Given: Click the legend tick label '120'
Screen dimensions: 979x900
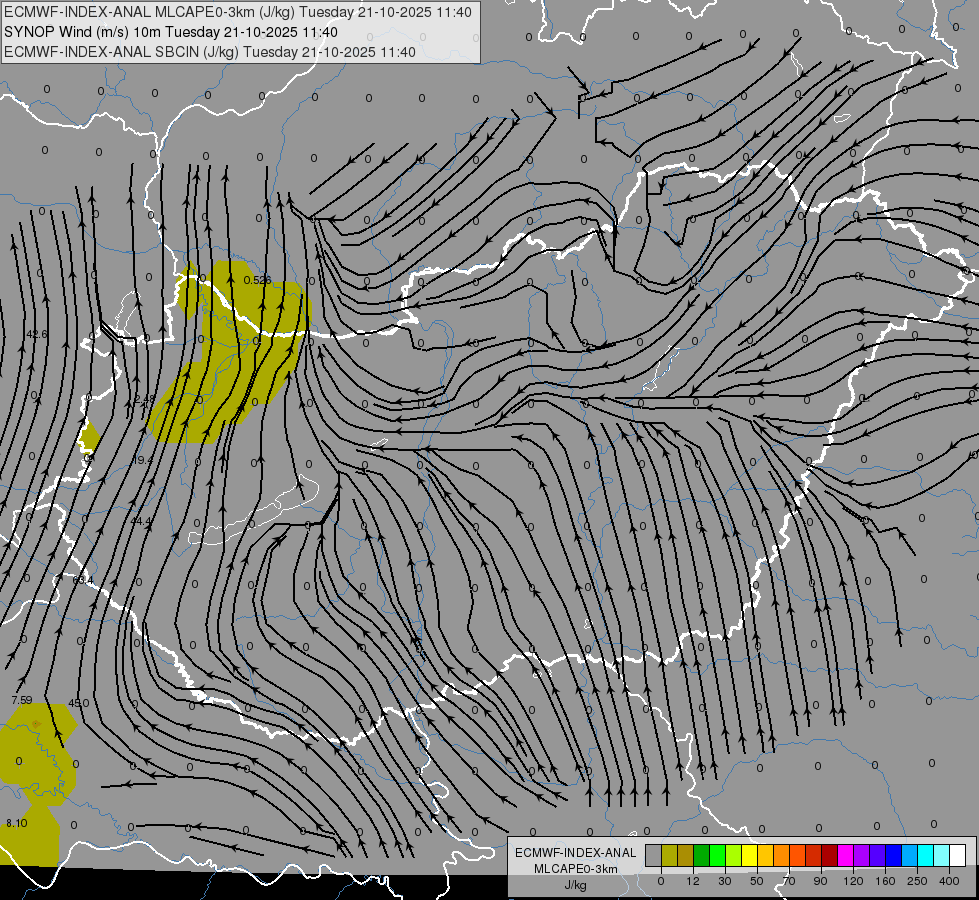Looking at the screenshot, I should tap(854, 881).
